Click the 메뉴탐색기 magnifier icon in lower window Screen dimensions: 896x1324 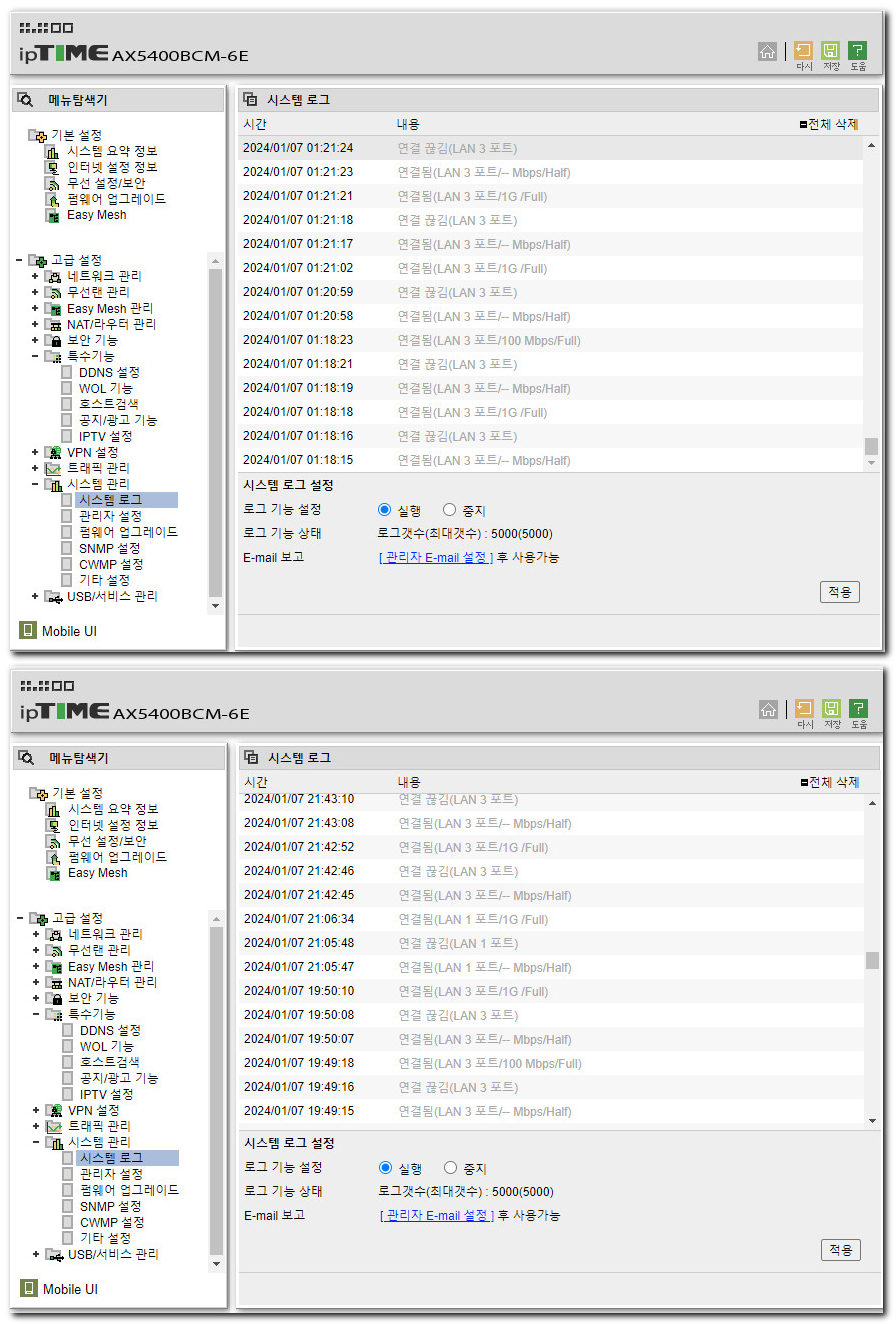27,758
